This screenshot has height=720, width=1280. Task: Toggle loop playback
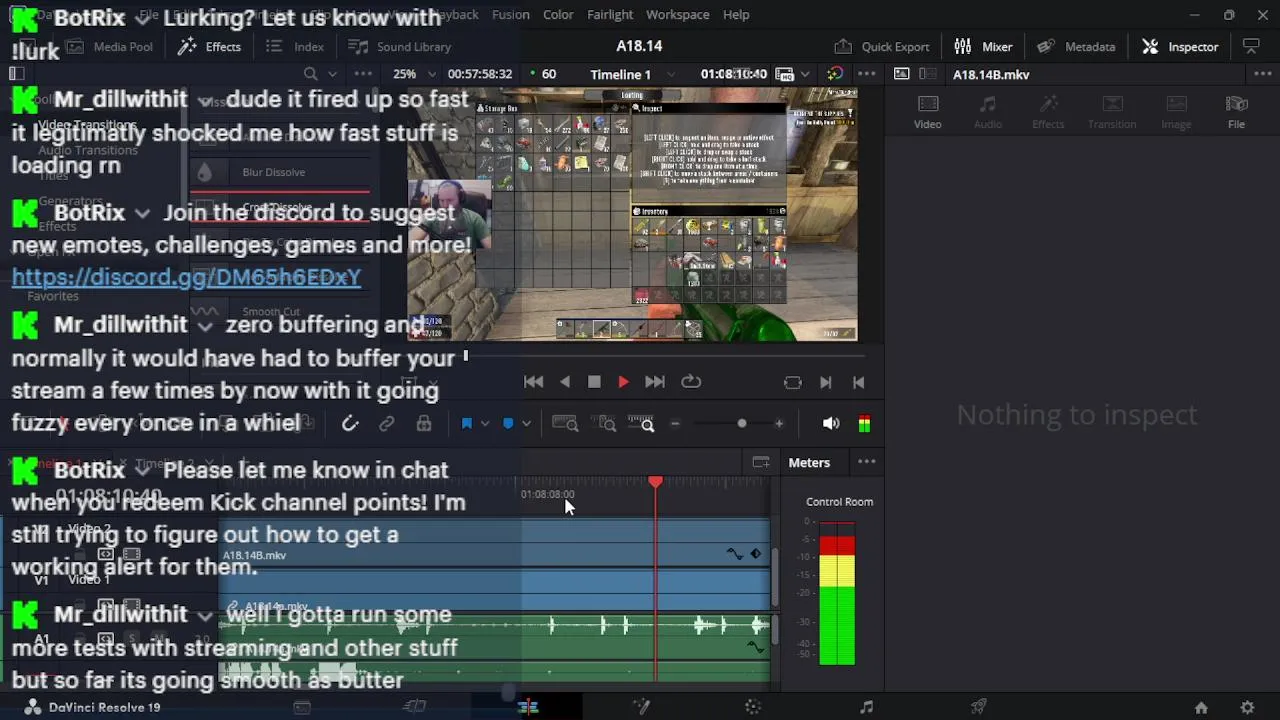[x=691, y=382]
